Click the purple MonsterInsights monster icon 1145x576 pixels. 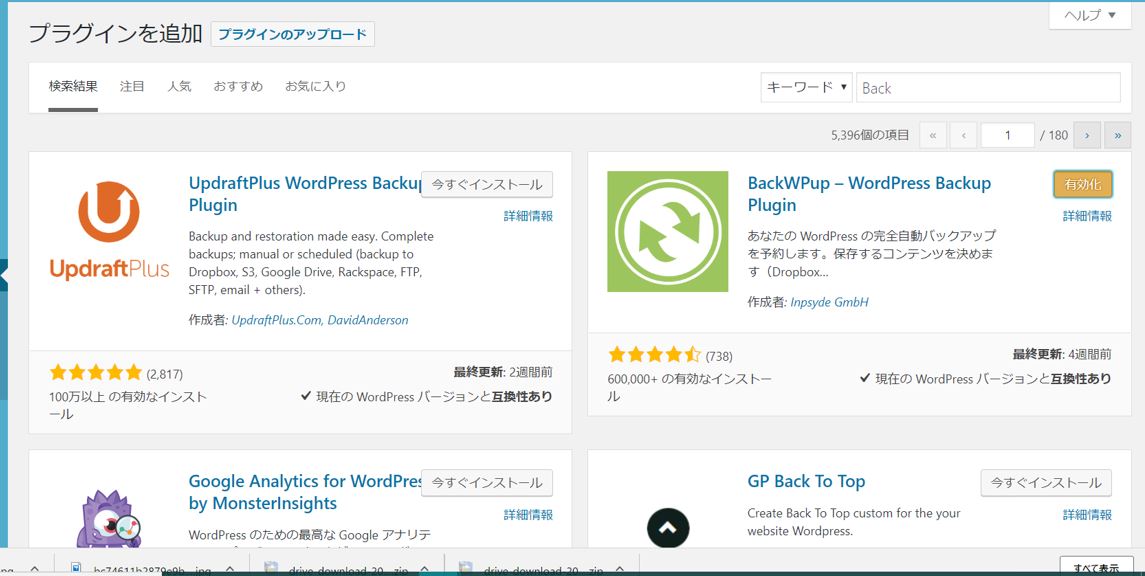click(108, 518)
